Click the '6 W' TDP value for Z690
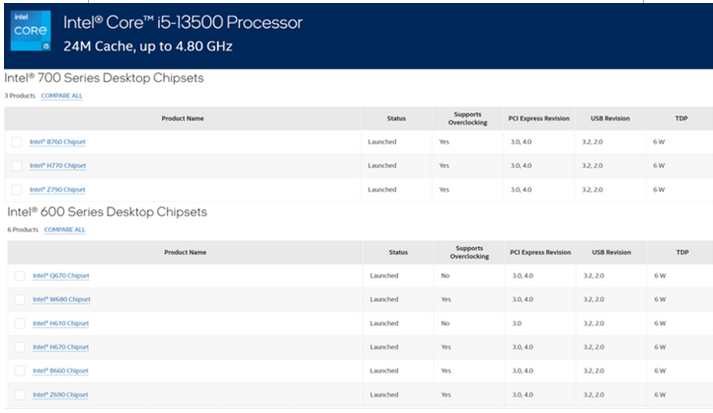The image size is (713, 413). (x=660, y=395)
